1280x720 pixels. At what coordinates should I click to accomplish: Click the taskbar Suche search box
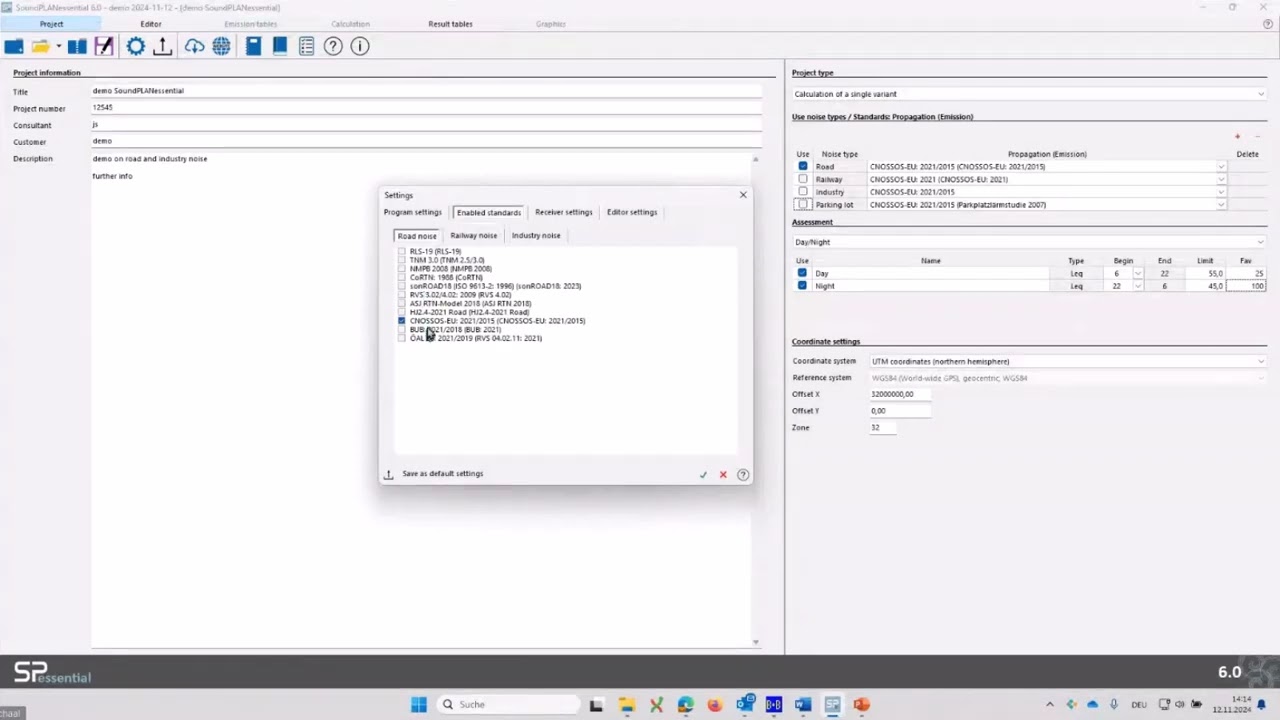[x=507, y=705]
